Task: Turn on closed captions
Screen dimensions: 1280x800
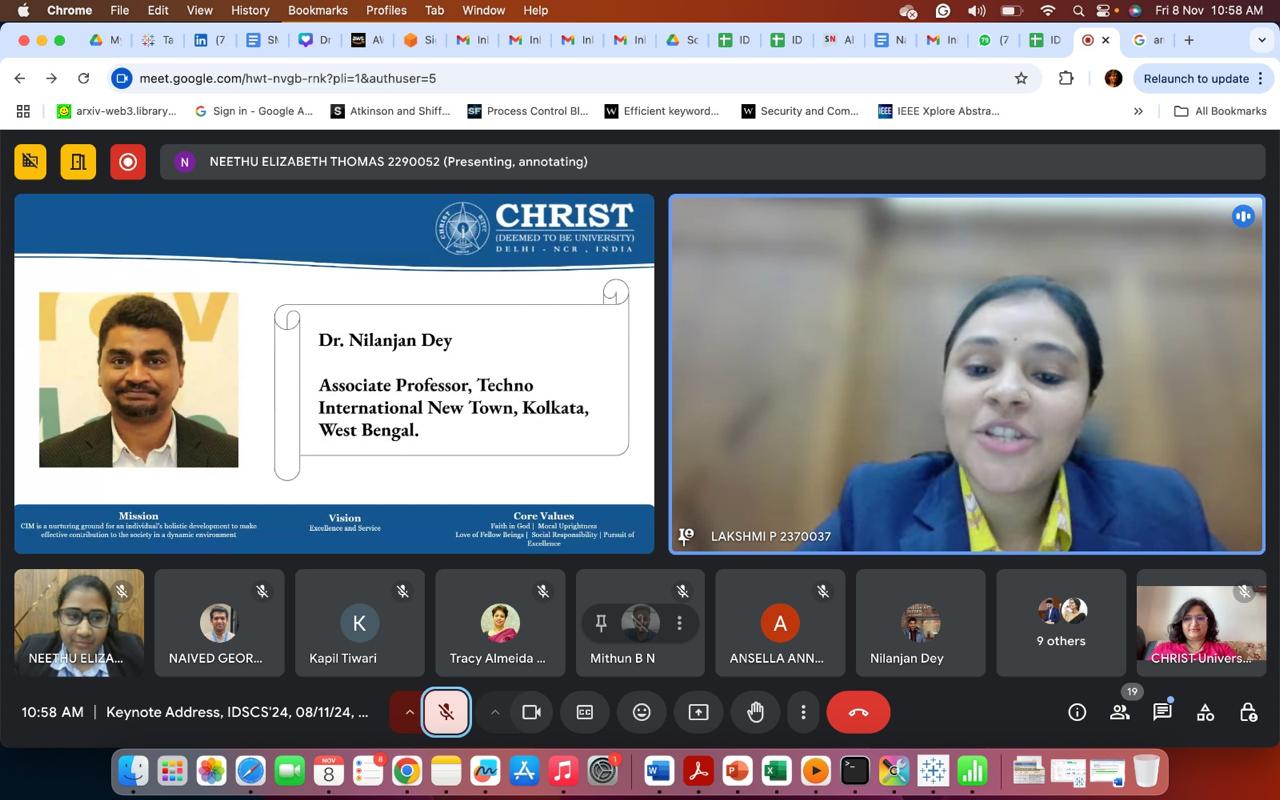Action: 585,712
